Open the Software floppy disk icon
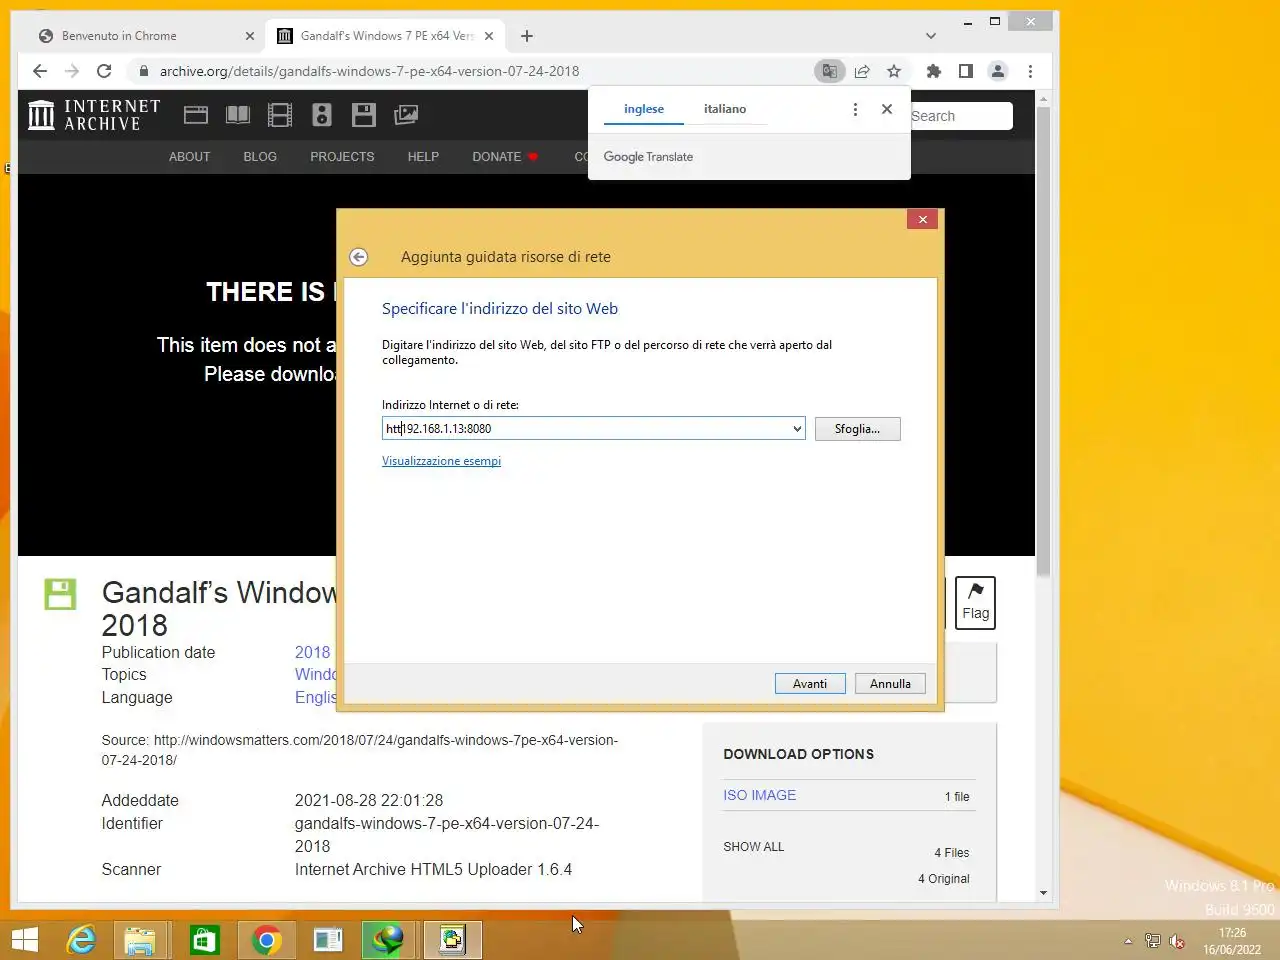 pos(364,115)
